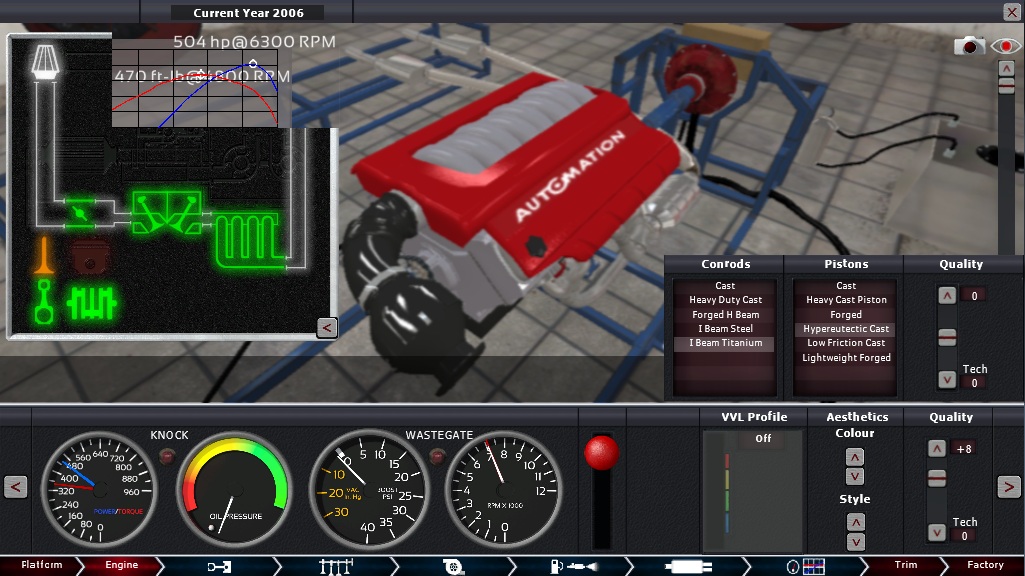Decrease lower Quality with down arrow
This screenshot has width=1025, height=576.
[x=937, y=532]
